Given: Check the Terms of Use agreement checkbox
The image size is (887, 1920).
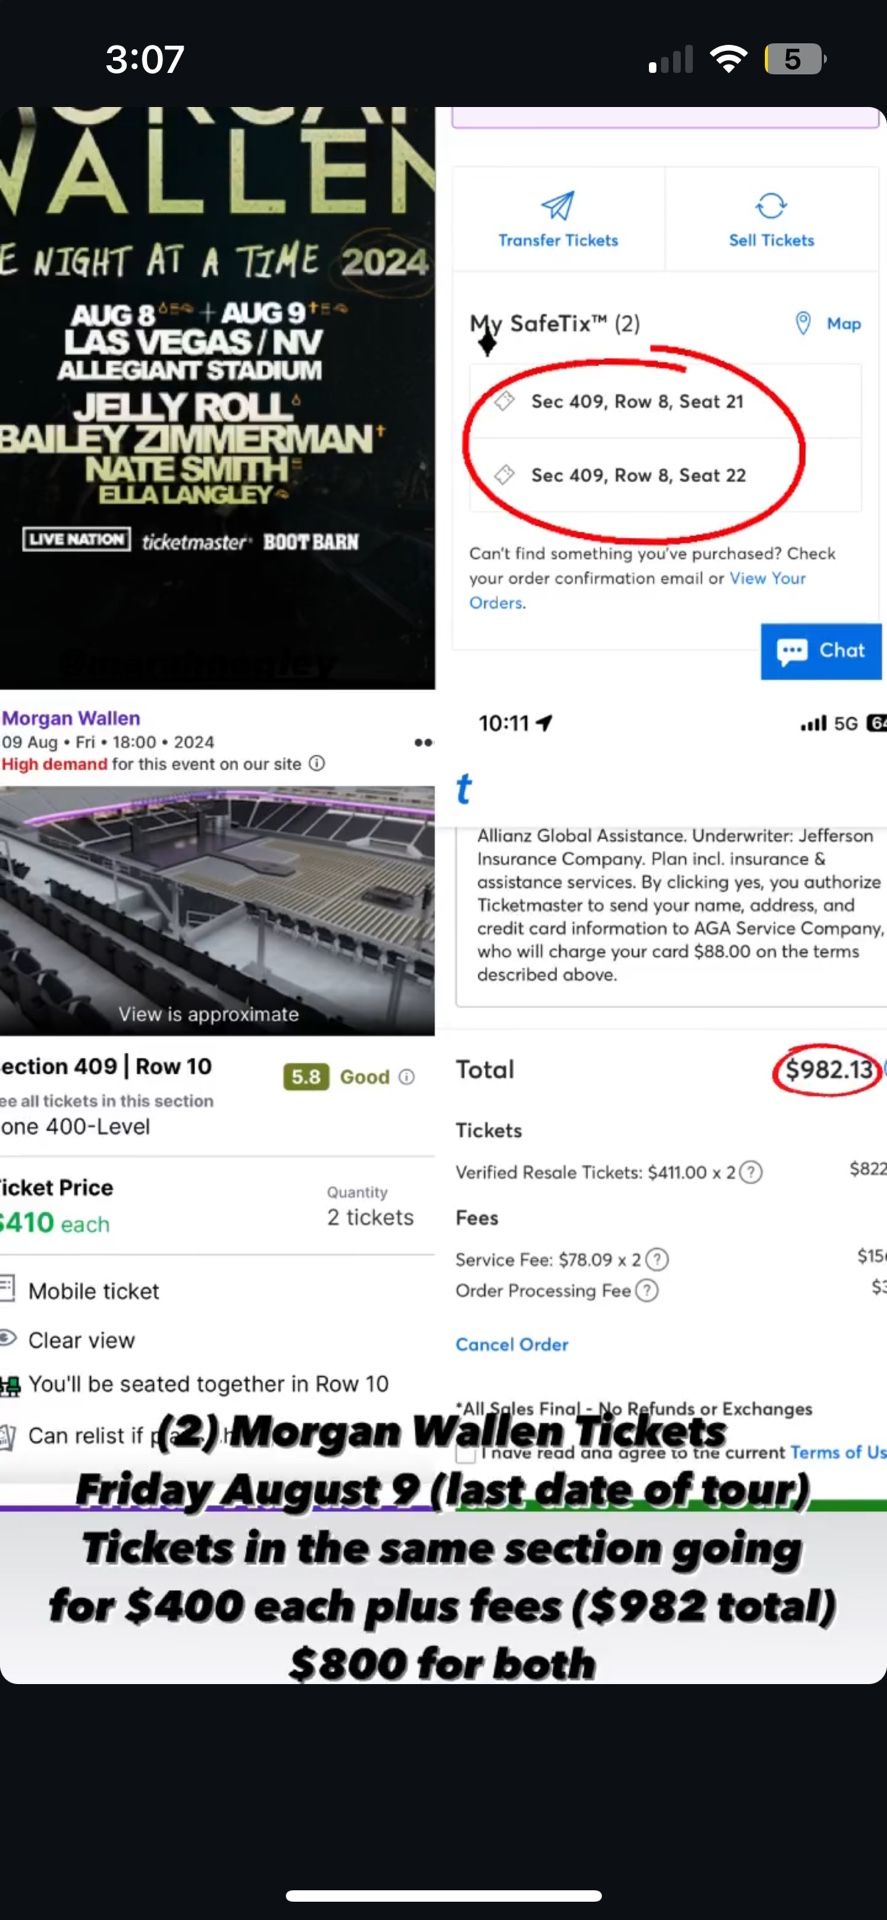Looking at the screenshot, I should pos(465,1453).
